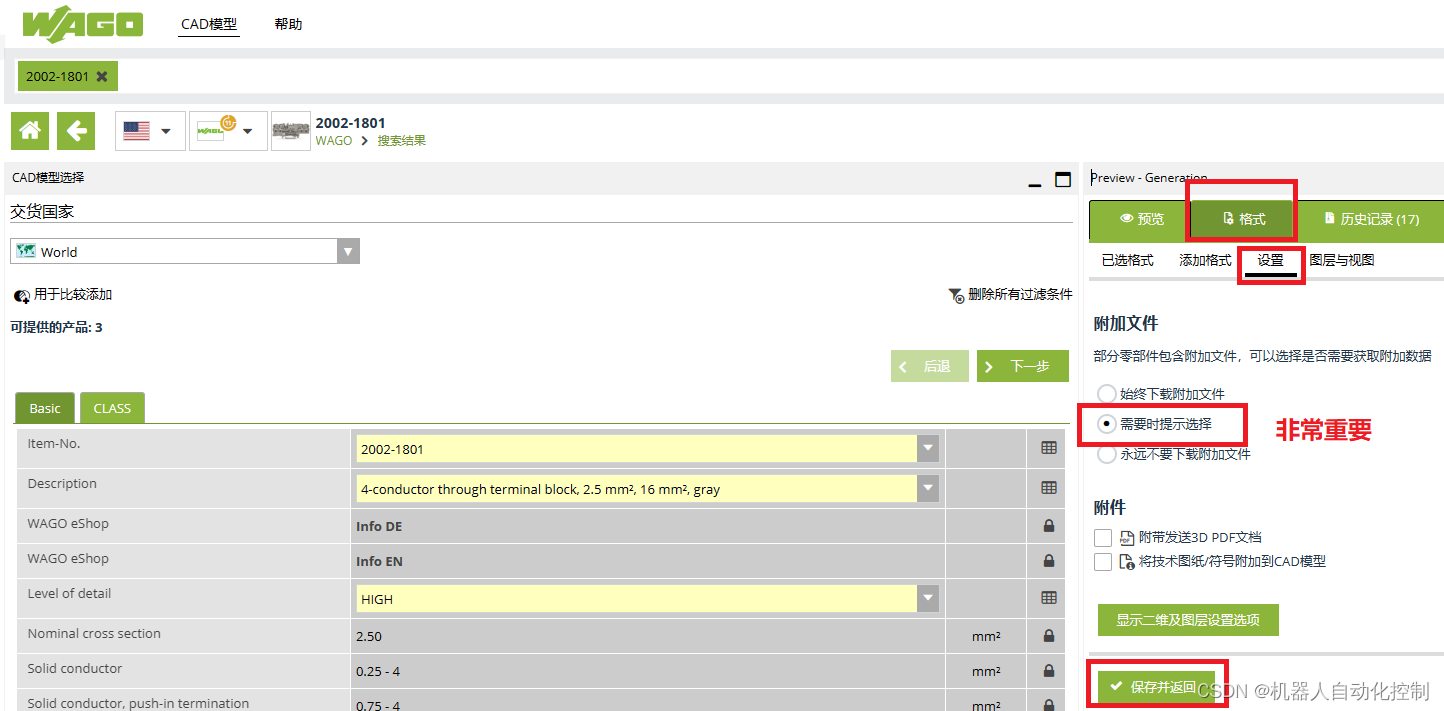
Task: Enable 附带发送3D PDF文档 checkbox
Action: [1103, 538]
